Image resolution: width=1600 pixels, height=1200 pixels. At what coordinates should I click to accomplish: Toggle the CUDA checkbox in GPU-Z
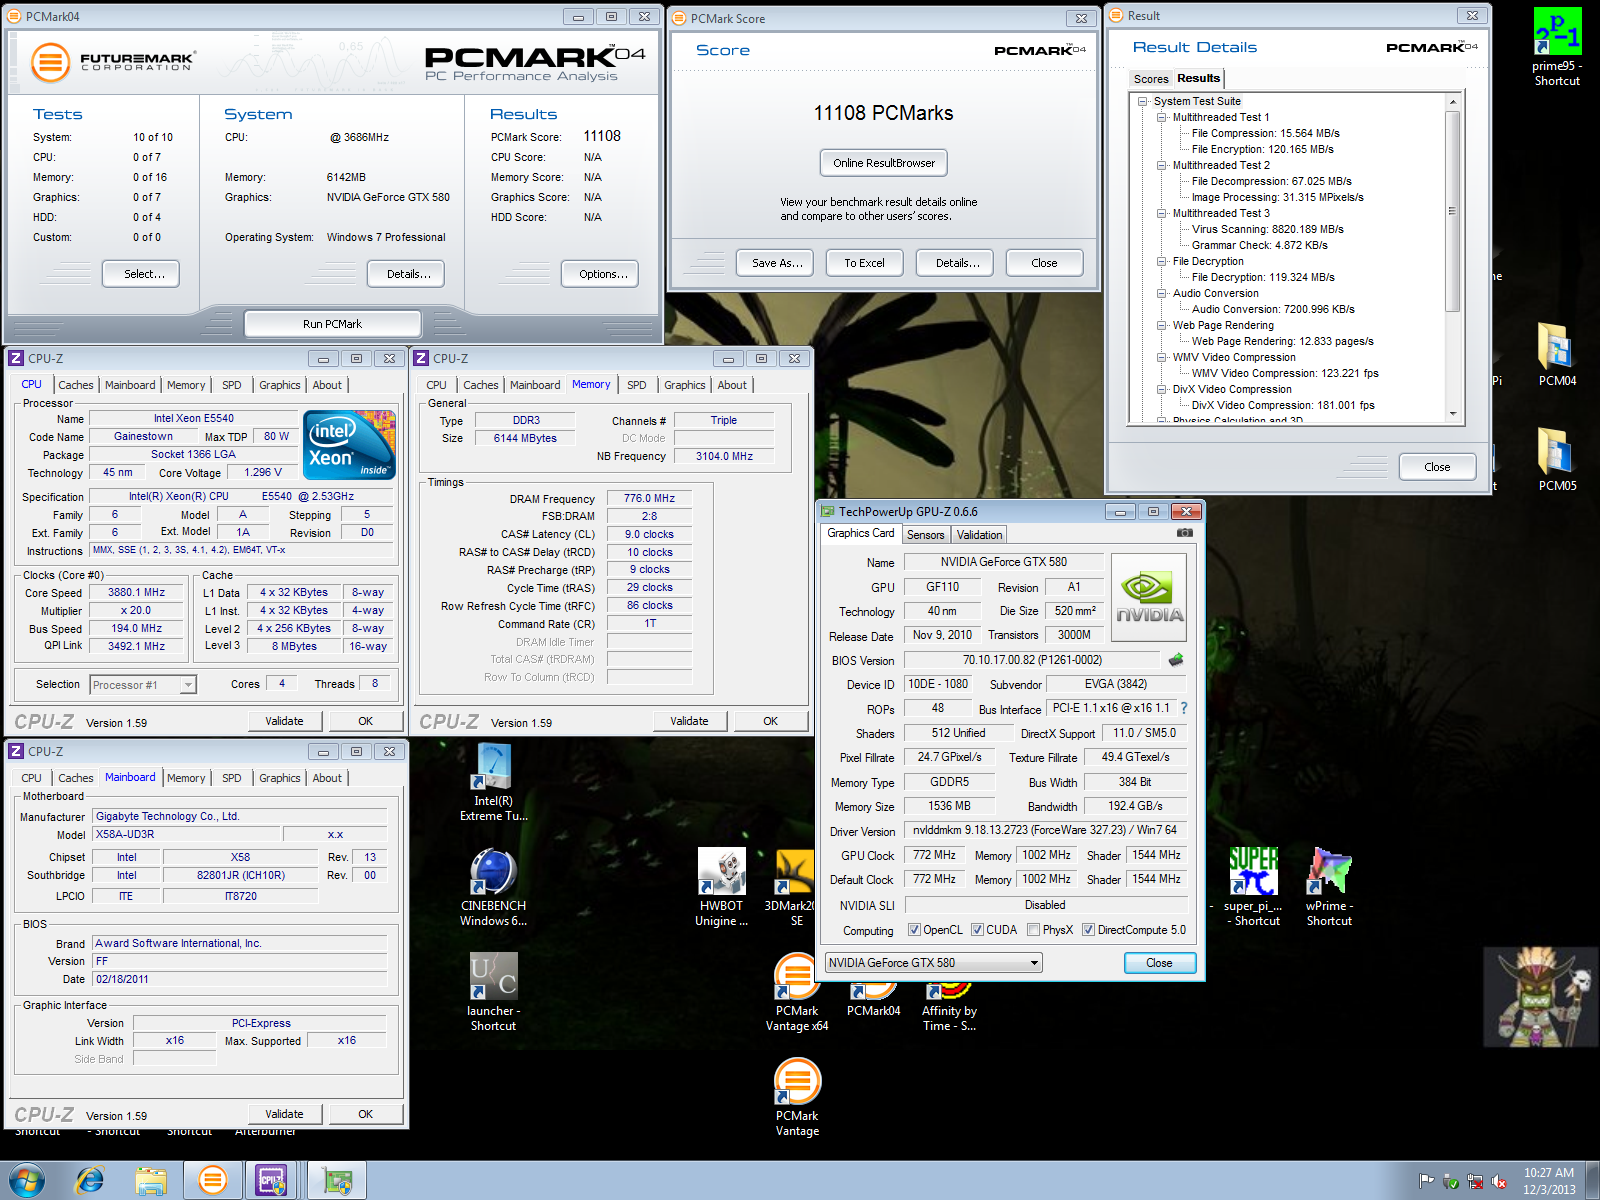(x=977, y=930)
